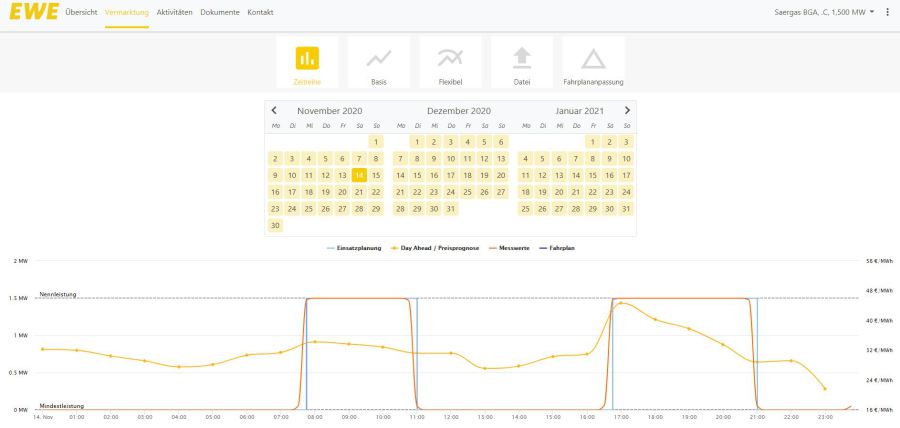This screenshot has height=428, width=900.
Task: Open the Basis line chart icon
Action: click(379, 58)
